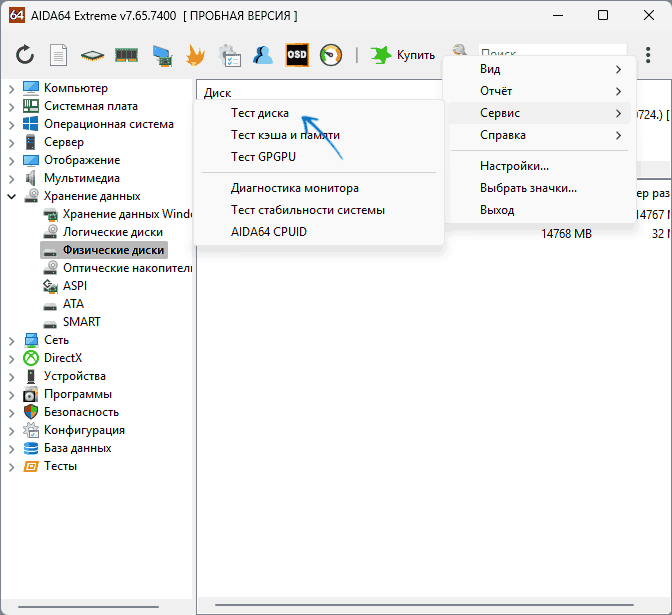Click Выход to exit the program
This screenshot has height=615, width=672.
540,210
